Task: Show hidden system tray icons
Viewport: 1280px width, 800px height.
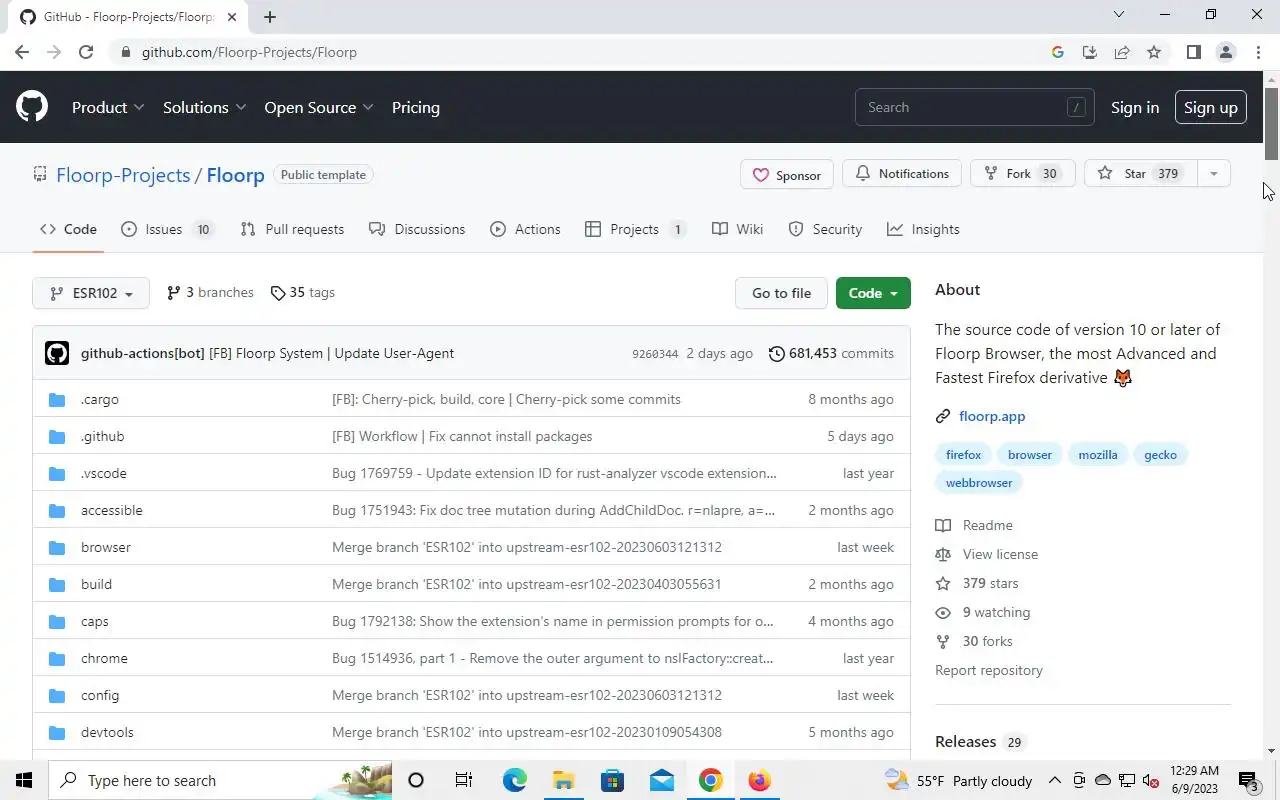Action: 1054,780
